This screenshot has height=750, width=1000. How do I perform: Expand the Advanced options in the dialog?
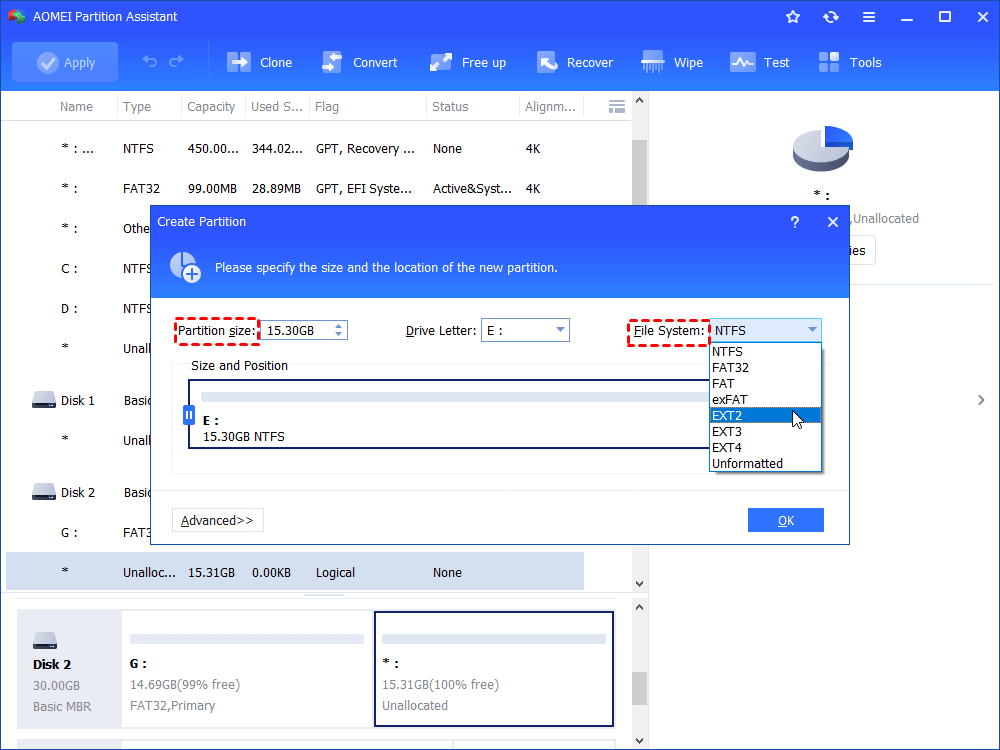click(217, 519)
